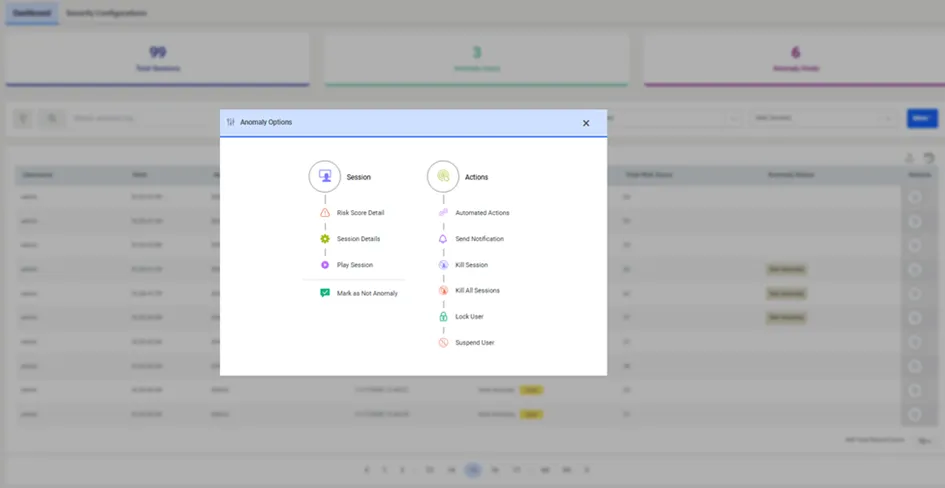
Task: Close the Anomaly Options dialog
Action: click(x=586, y=123)
